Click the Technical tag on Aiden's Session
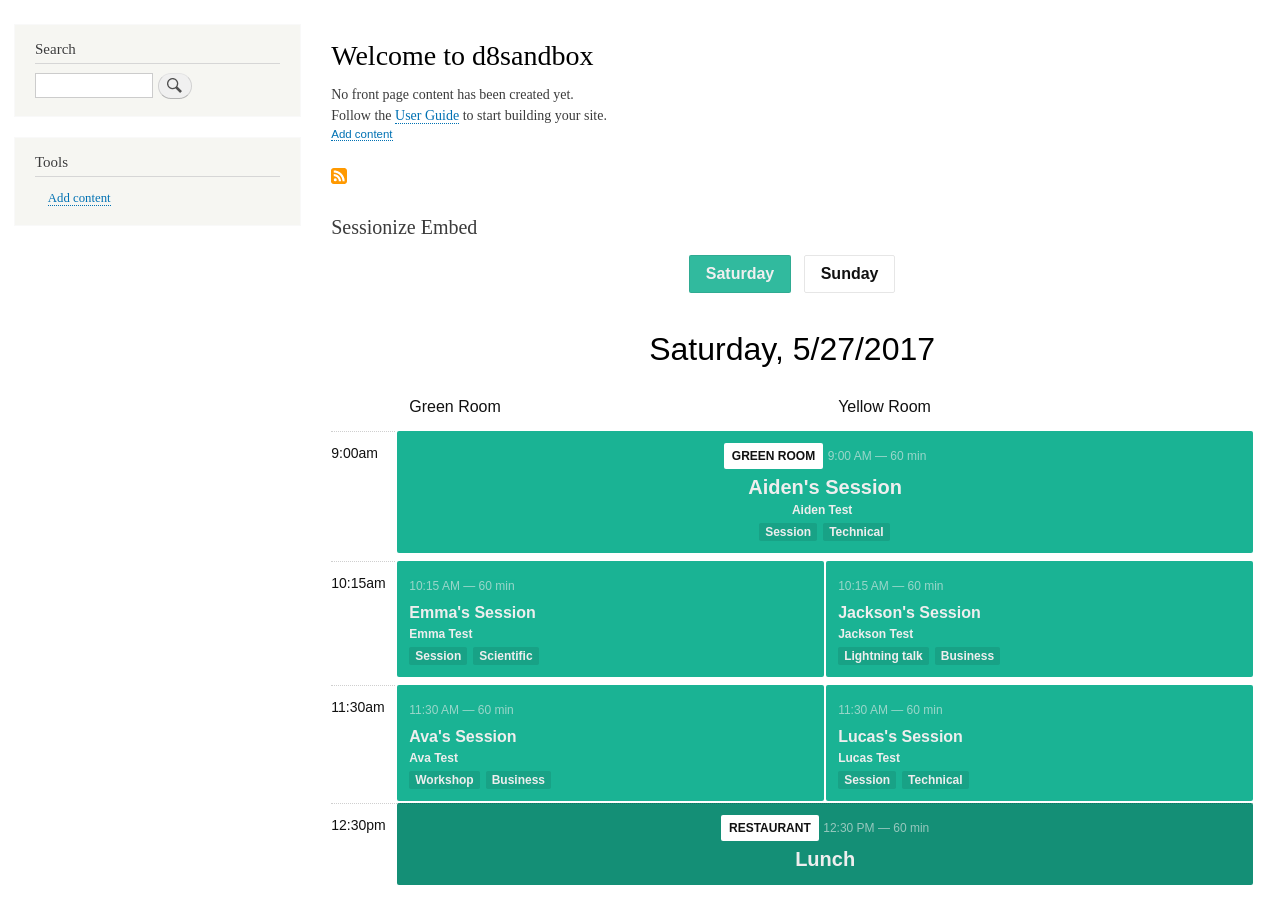This screenshot has width=1267, height=899. pos(855,531)
